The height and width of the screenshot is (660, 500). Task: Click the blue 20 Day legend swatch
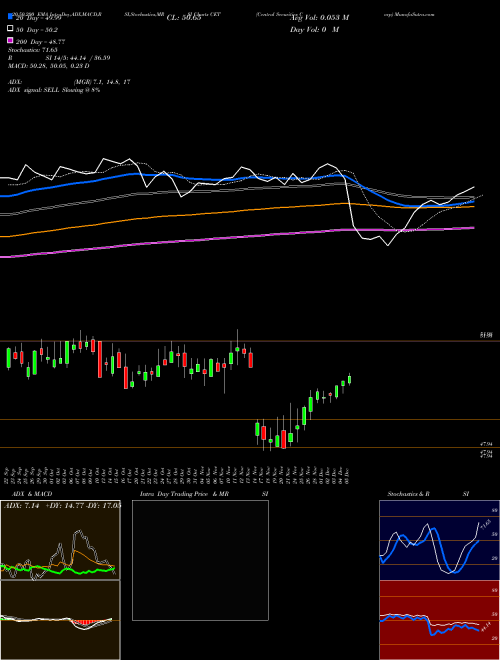pos(10,17)
